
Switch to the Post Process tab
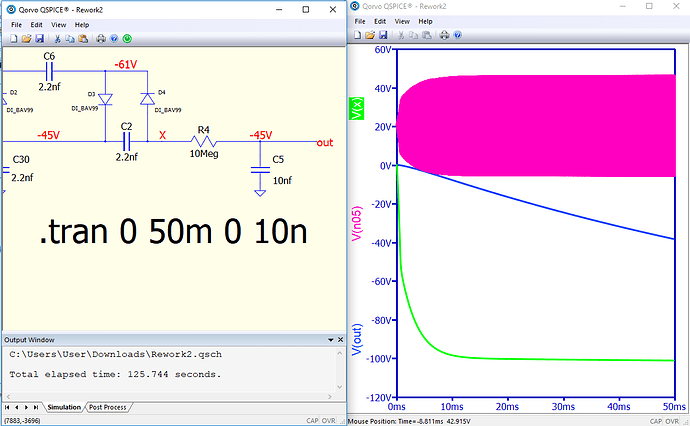pyautogui.click(x=108, y=407)
